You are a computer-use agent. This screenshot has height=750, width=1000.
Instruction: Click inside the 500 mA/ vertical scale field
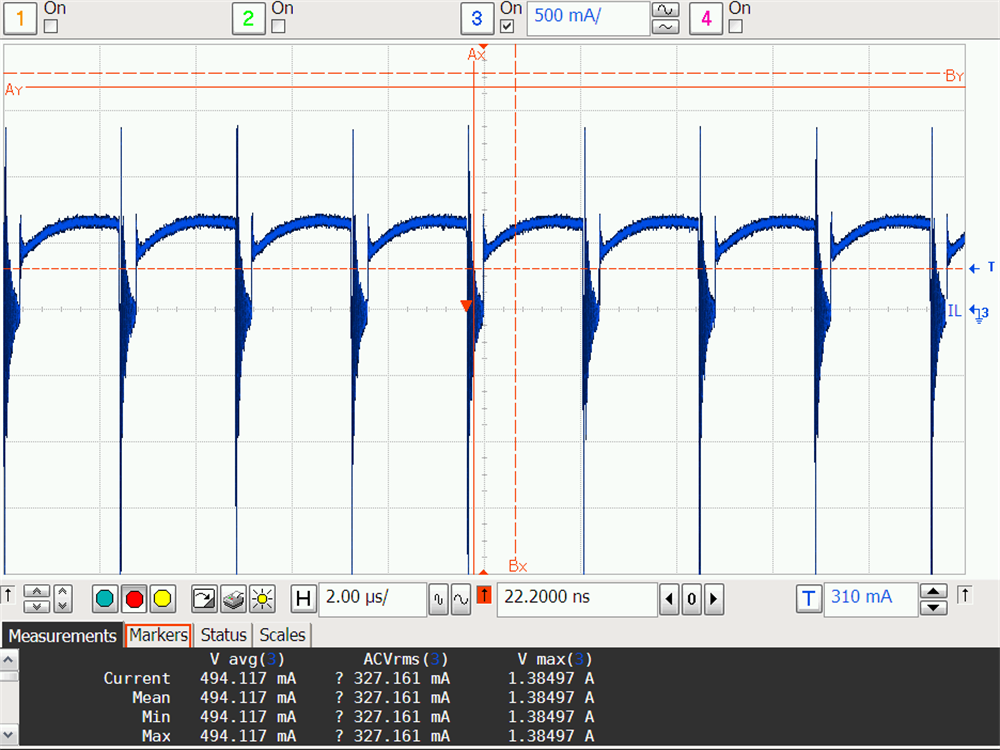click(x=588, y=18)
